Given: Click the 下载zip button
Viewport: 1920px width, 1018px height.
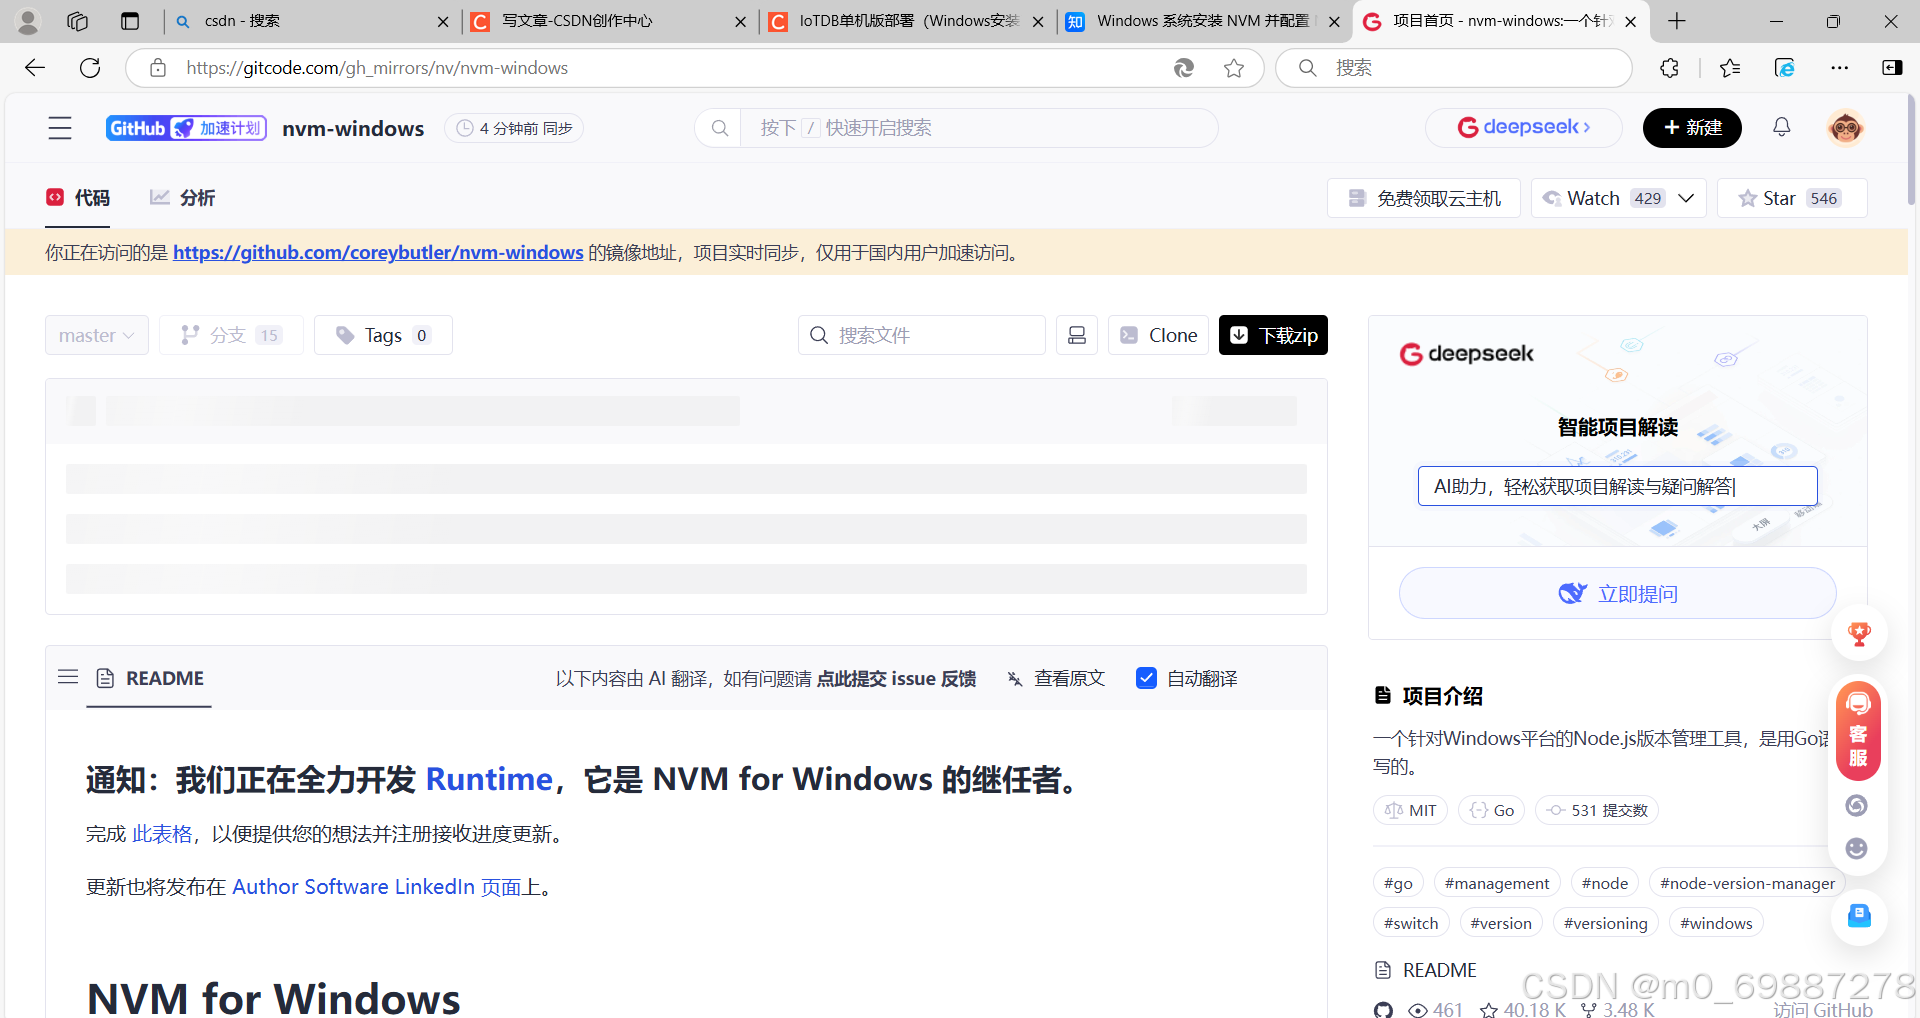Looking at the screenshot, I should pos(1273,335).
